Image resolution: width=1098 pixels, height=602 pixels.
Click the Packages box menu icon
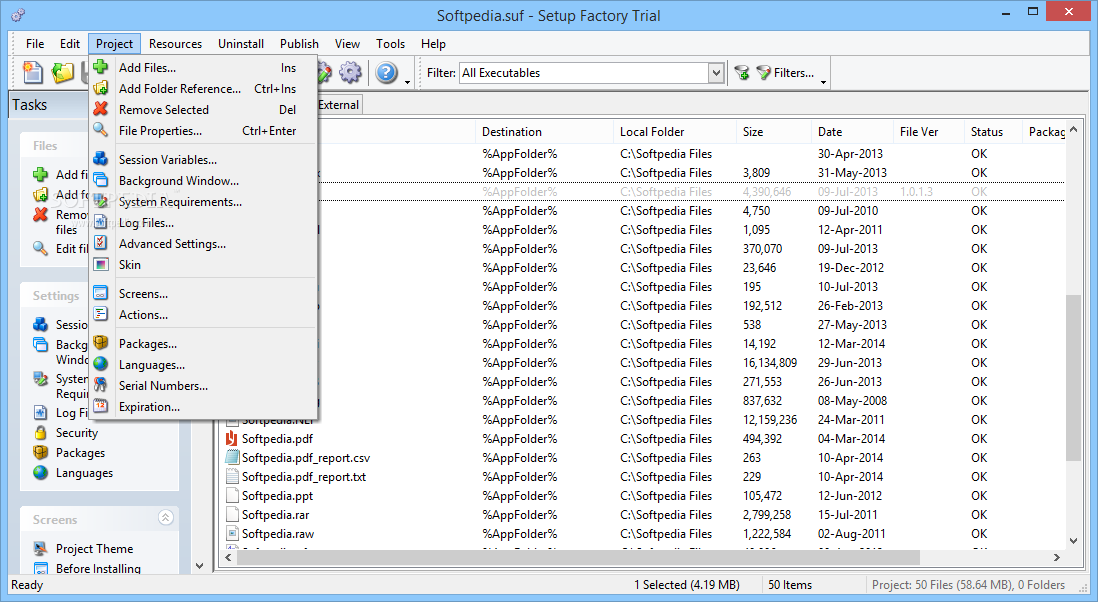click(x=101, y=343)
